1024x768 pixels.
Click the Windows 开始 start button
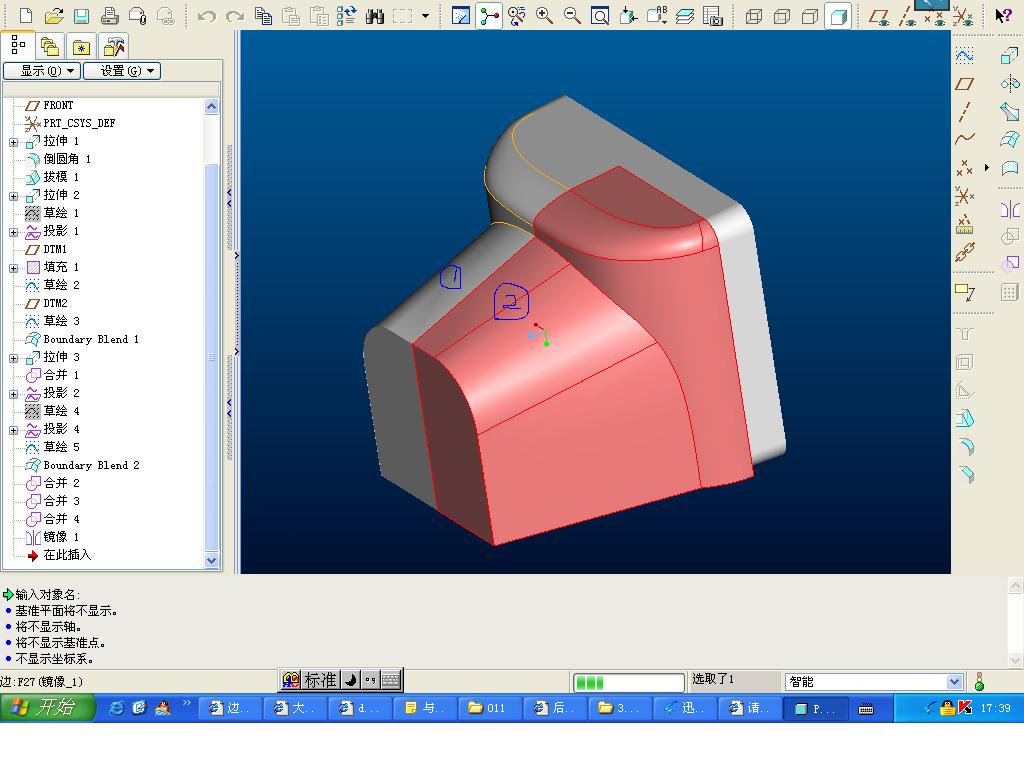point(48,708)
